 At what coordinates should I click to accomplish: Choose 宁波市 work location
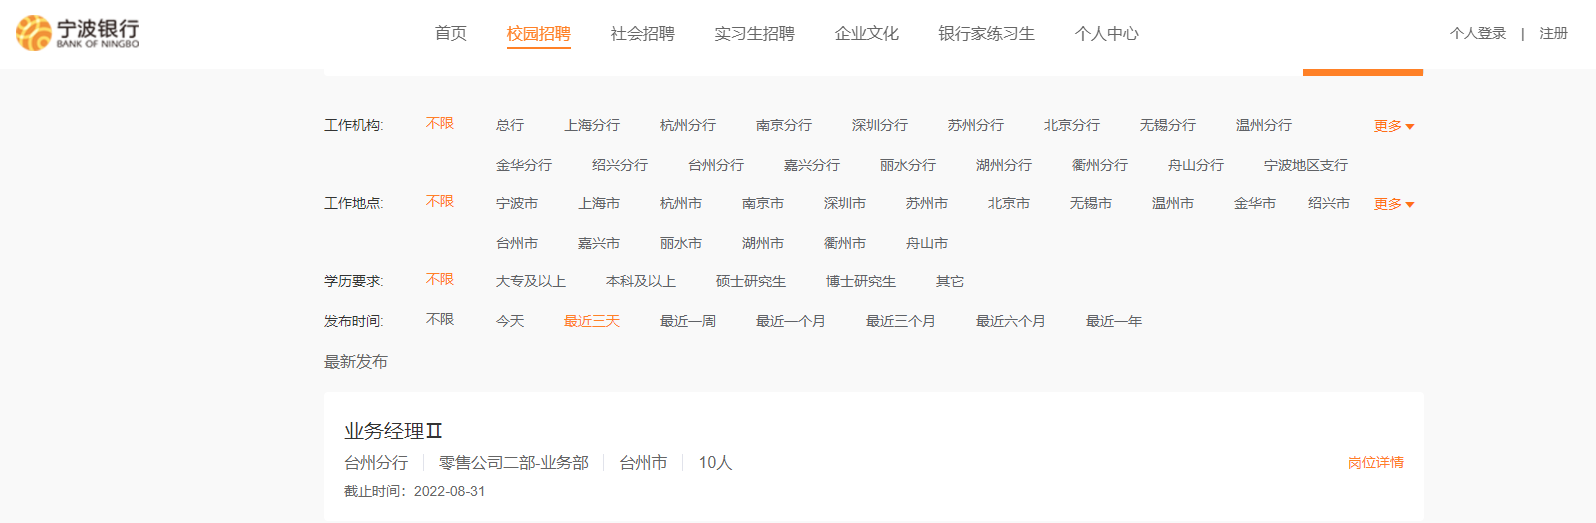tap(517, 203)
